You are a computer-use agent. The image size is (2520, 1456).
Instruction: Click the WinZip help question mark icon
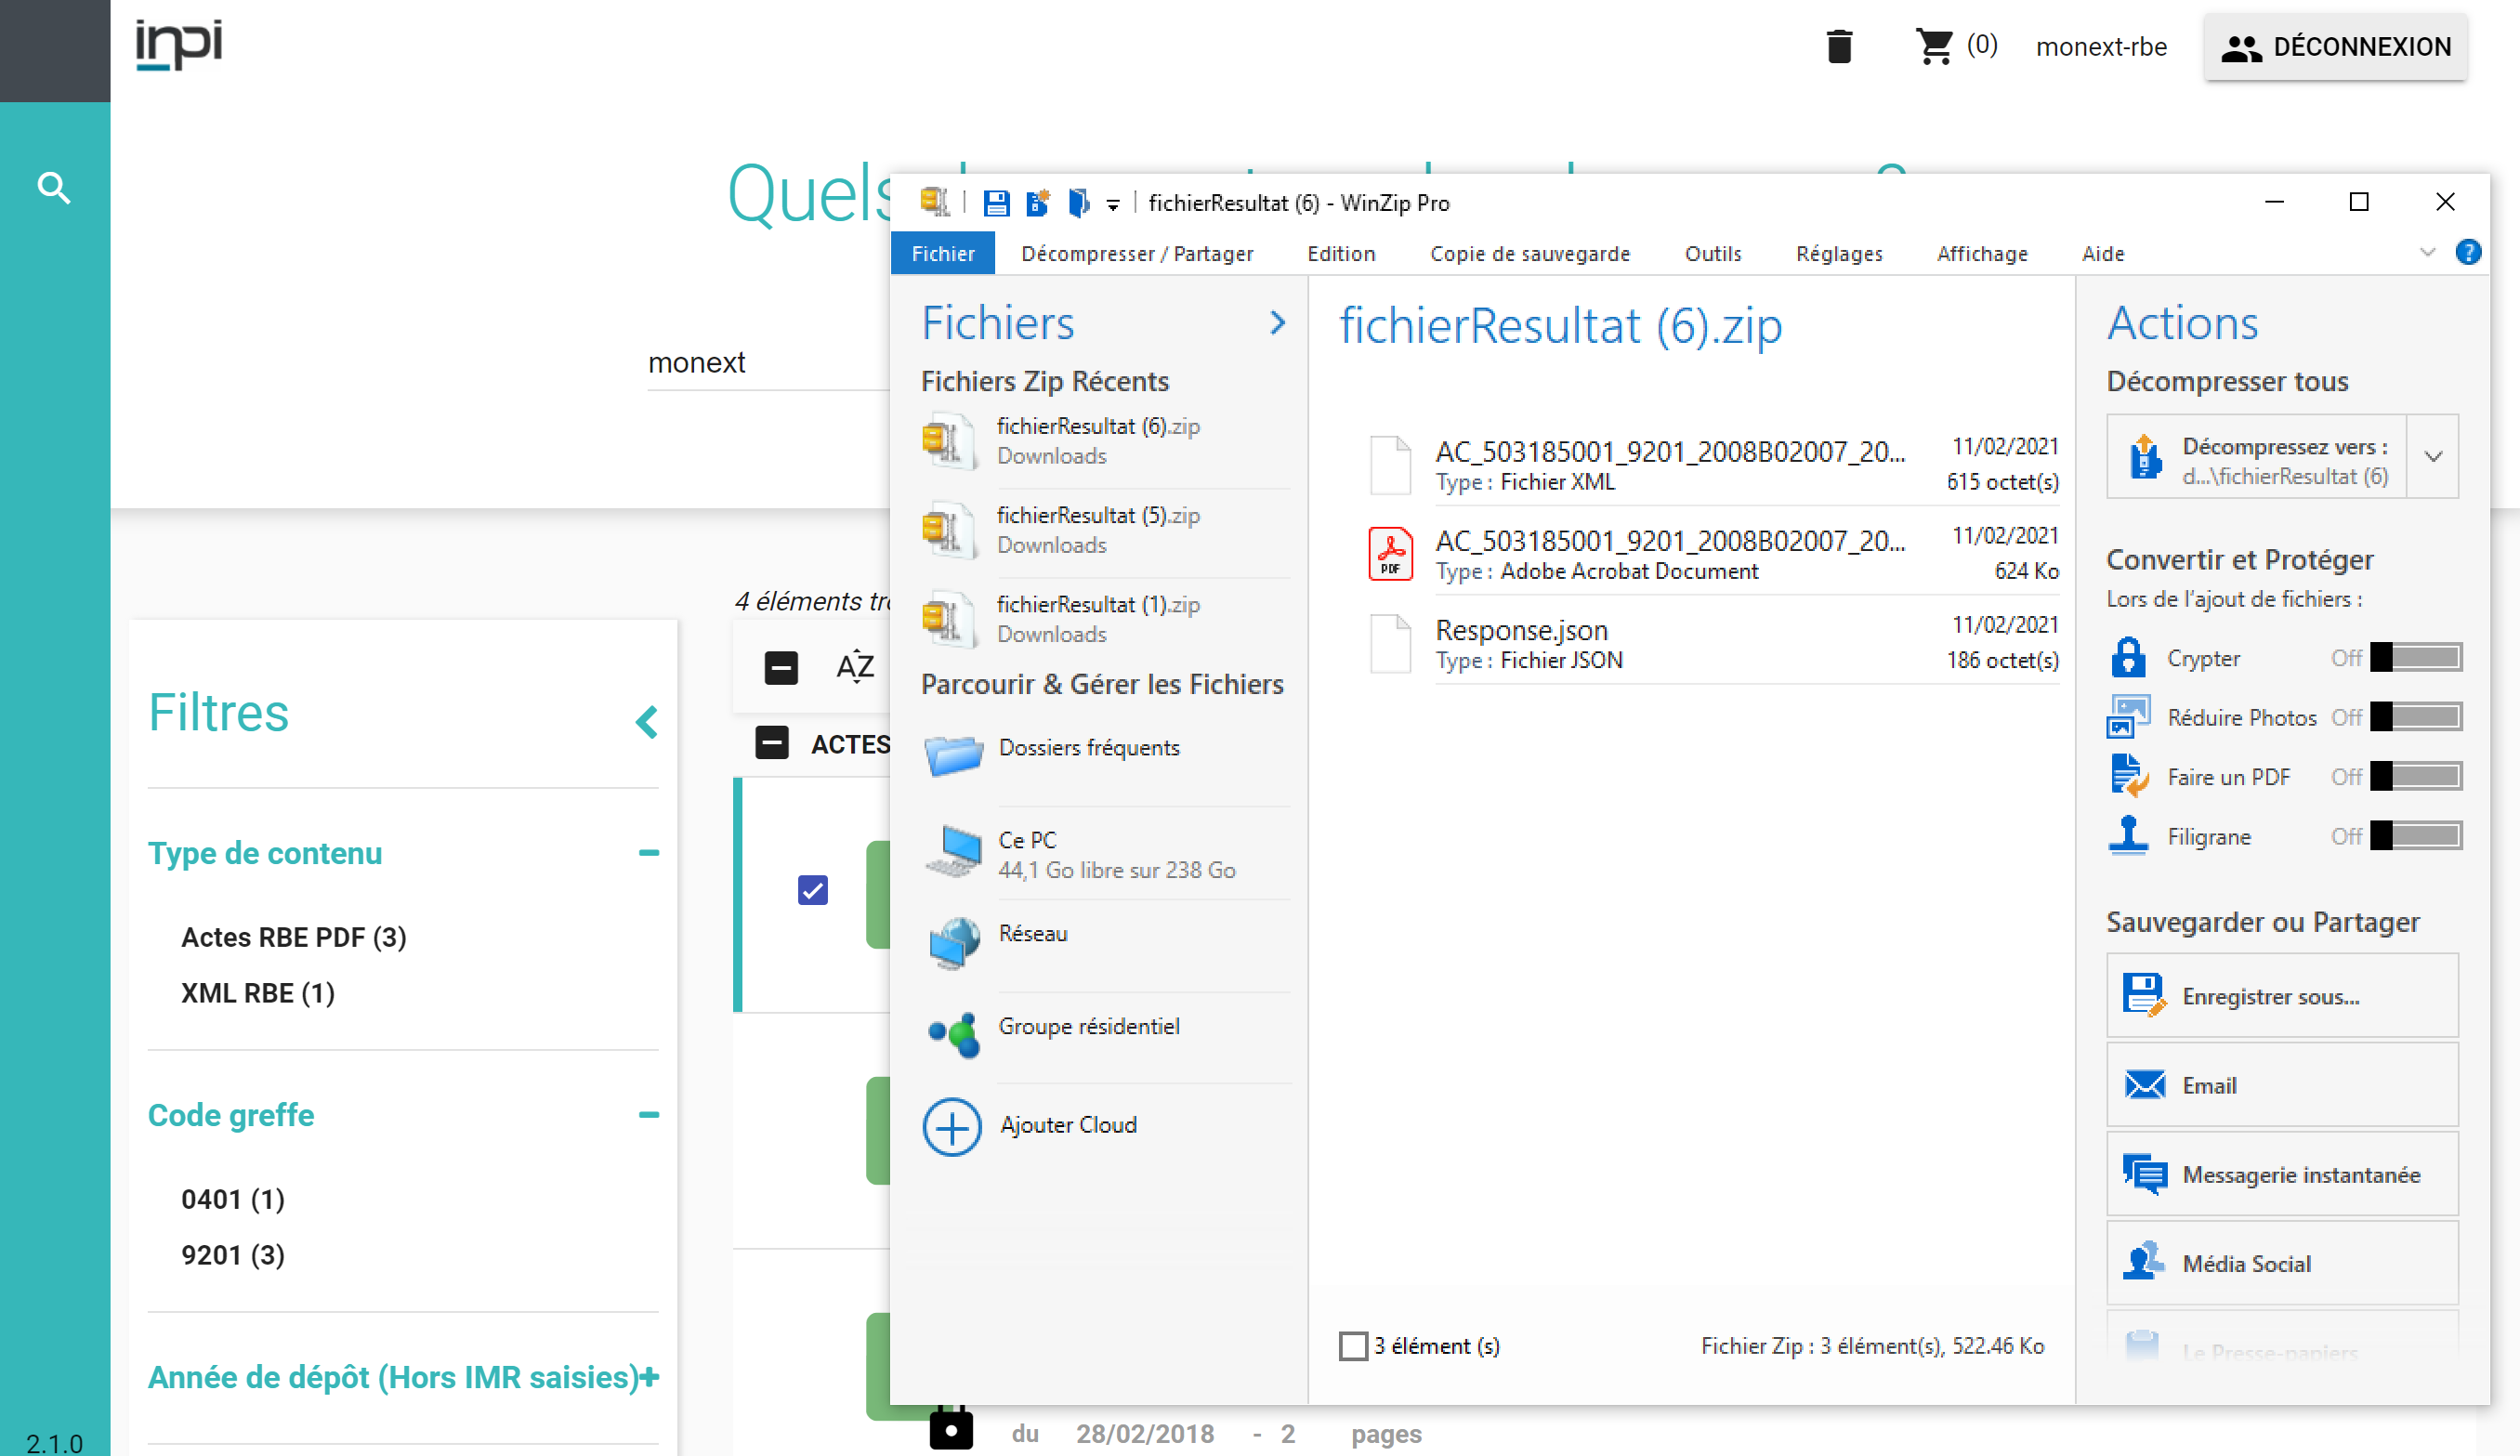coord(2467,253)
